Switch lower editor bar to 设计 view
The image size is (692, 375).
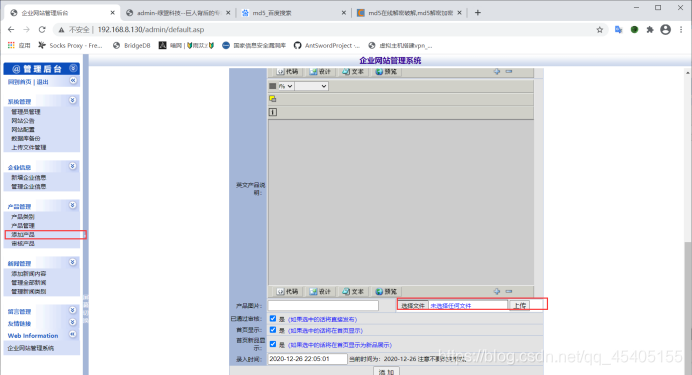(x=320, y=292)
